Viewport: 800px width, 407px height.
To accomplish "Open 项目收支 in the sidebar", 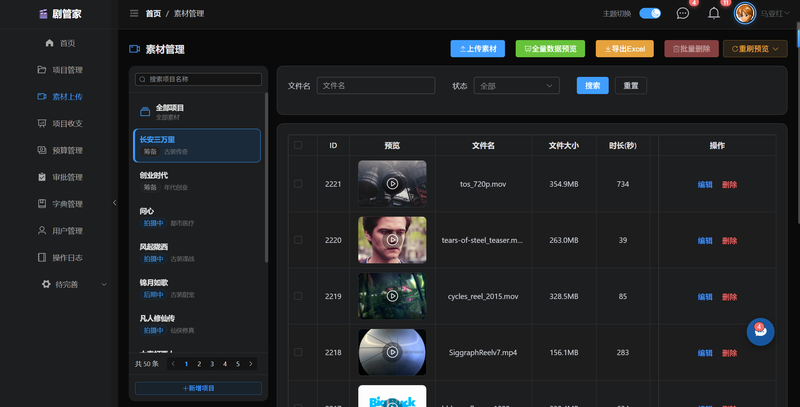I will point(67,123).
